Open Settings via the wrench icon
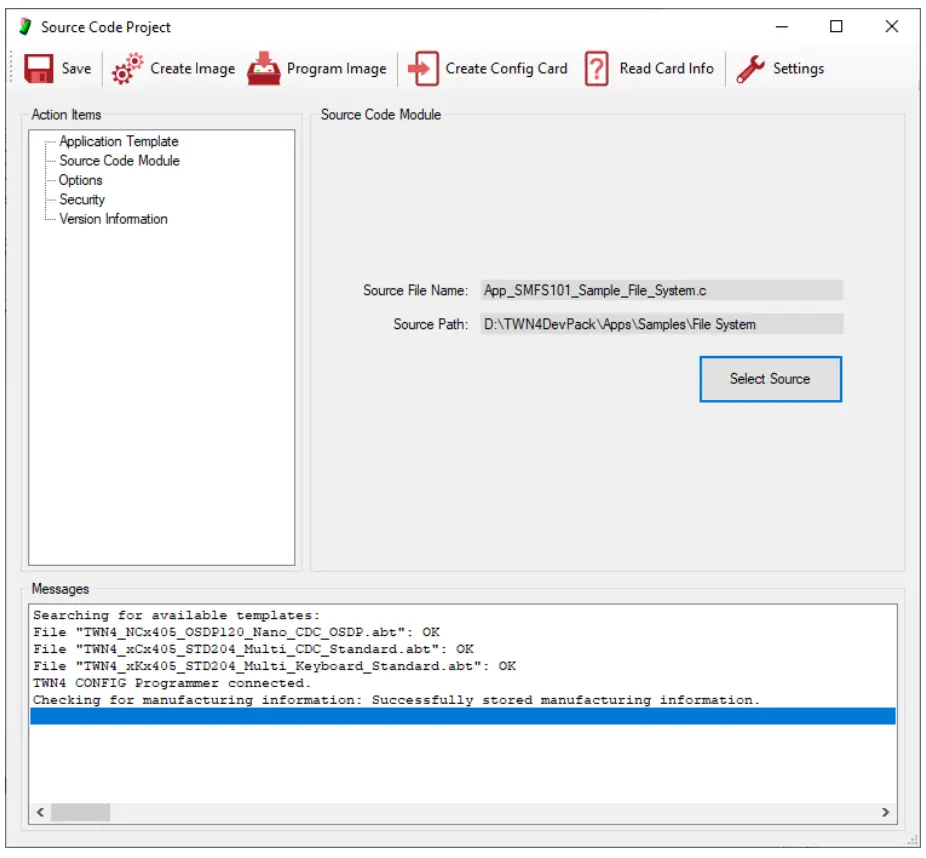The image size is (926, 858). (750, 69)
